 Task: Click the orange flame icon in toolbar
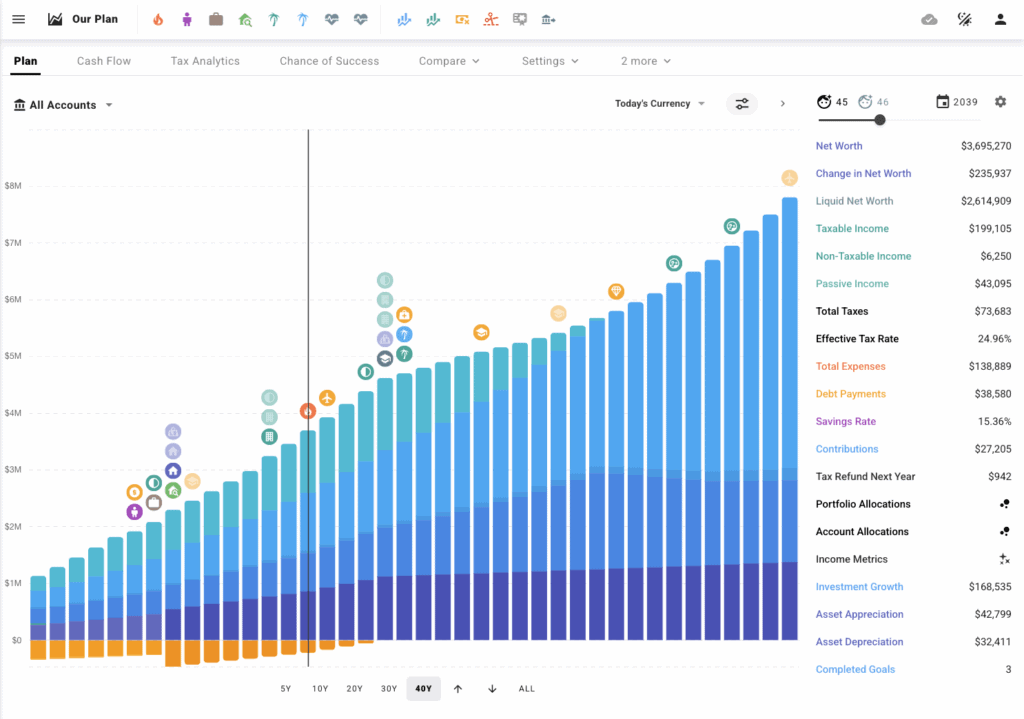[158, 19]
